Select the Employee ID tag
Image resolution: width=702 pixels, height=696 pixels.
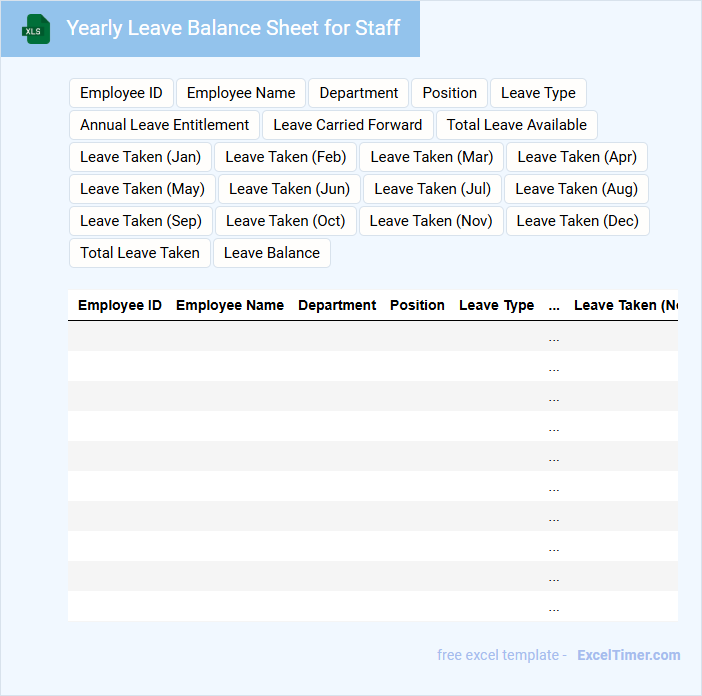(121, 93)
